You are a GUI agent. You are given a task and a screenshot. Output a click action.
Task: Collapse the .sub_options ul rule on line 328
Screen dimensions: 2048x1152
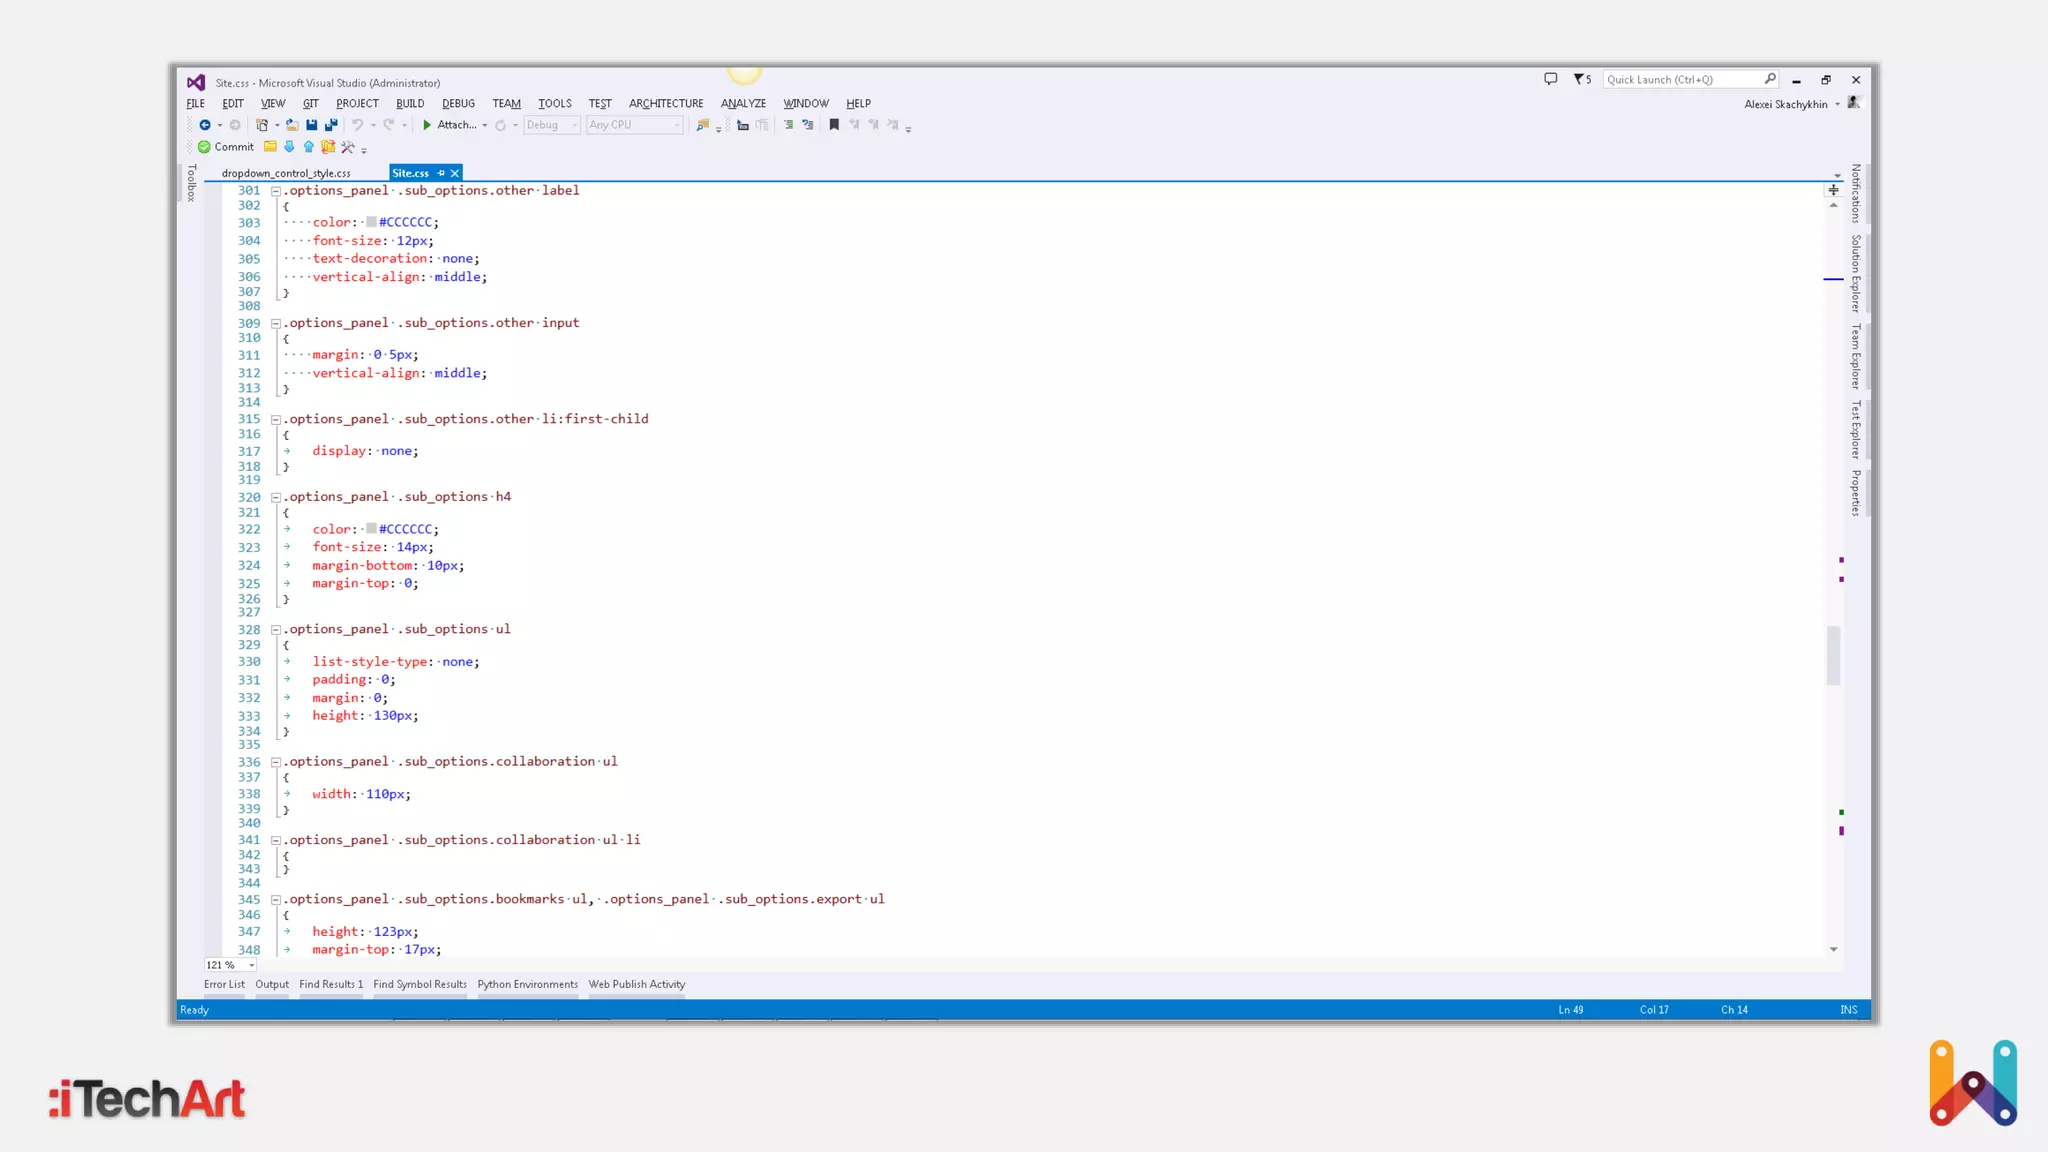tap(275, 630)
